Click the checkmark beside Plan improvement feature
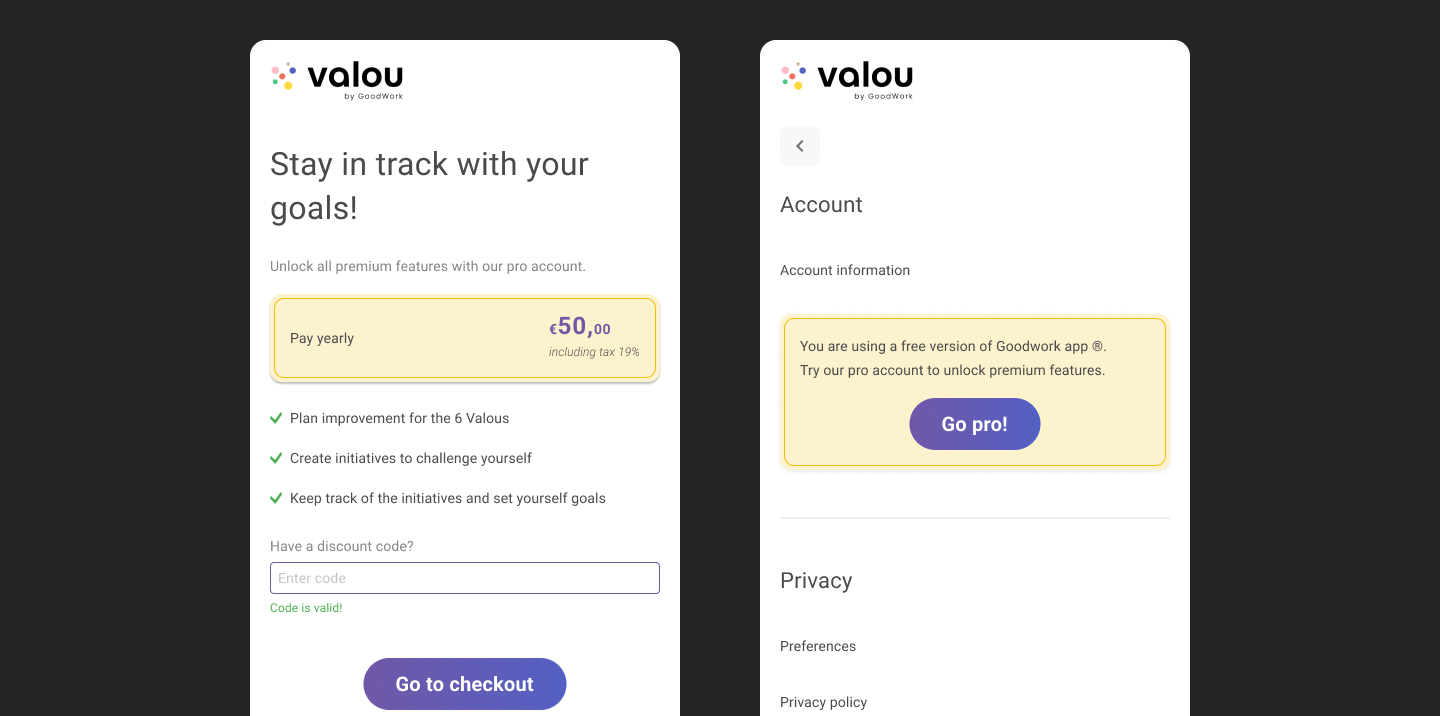The width and height of the screenshot is (1440, 716). pos(276,418)
